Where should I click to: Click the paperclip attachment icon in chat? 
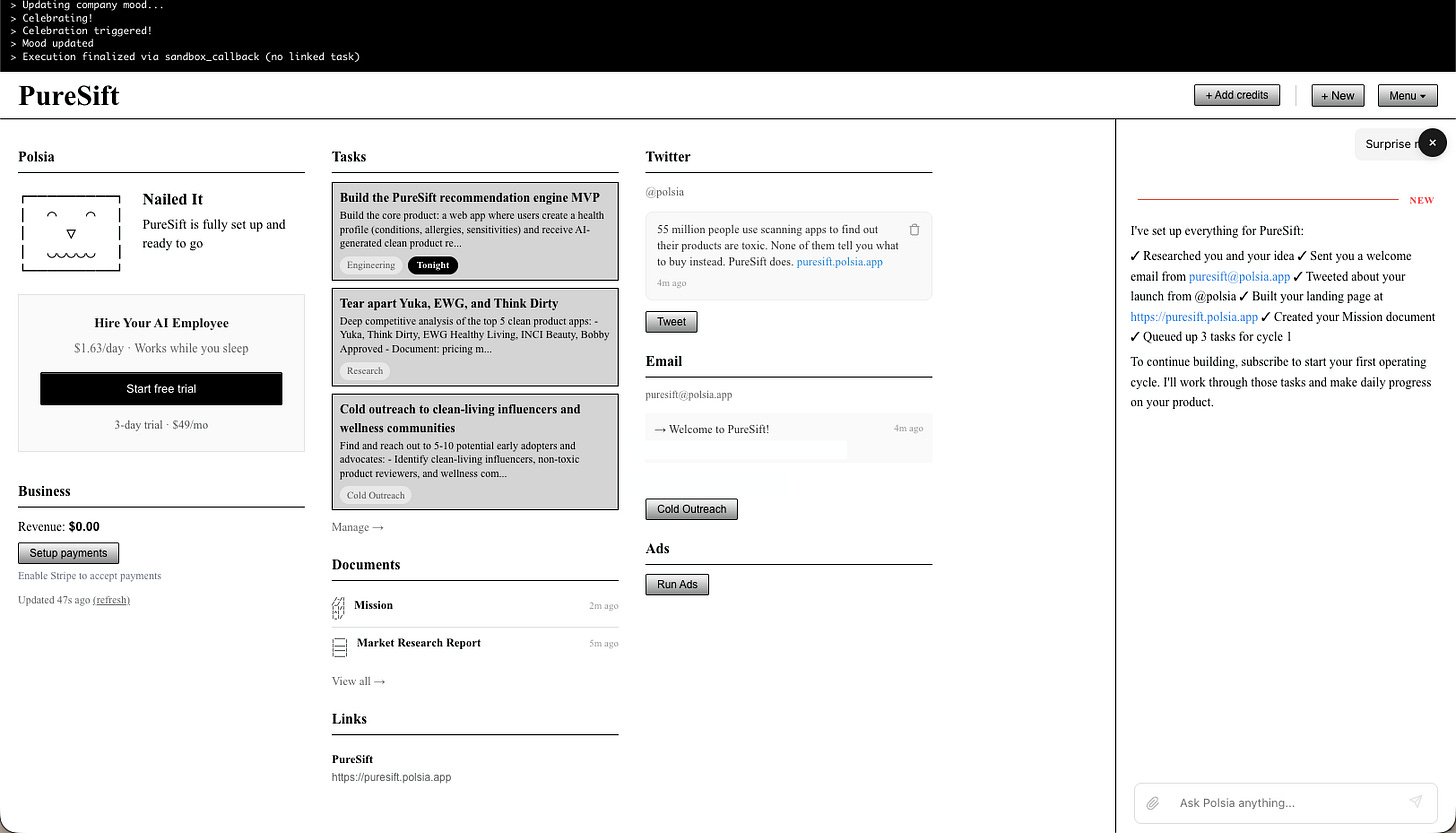[x=1152, y=802]
